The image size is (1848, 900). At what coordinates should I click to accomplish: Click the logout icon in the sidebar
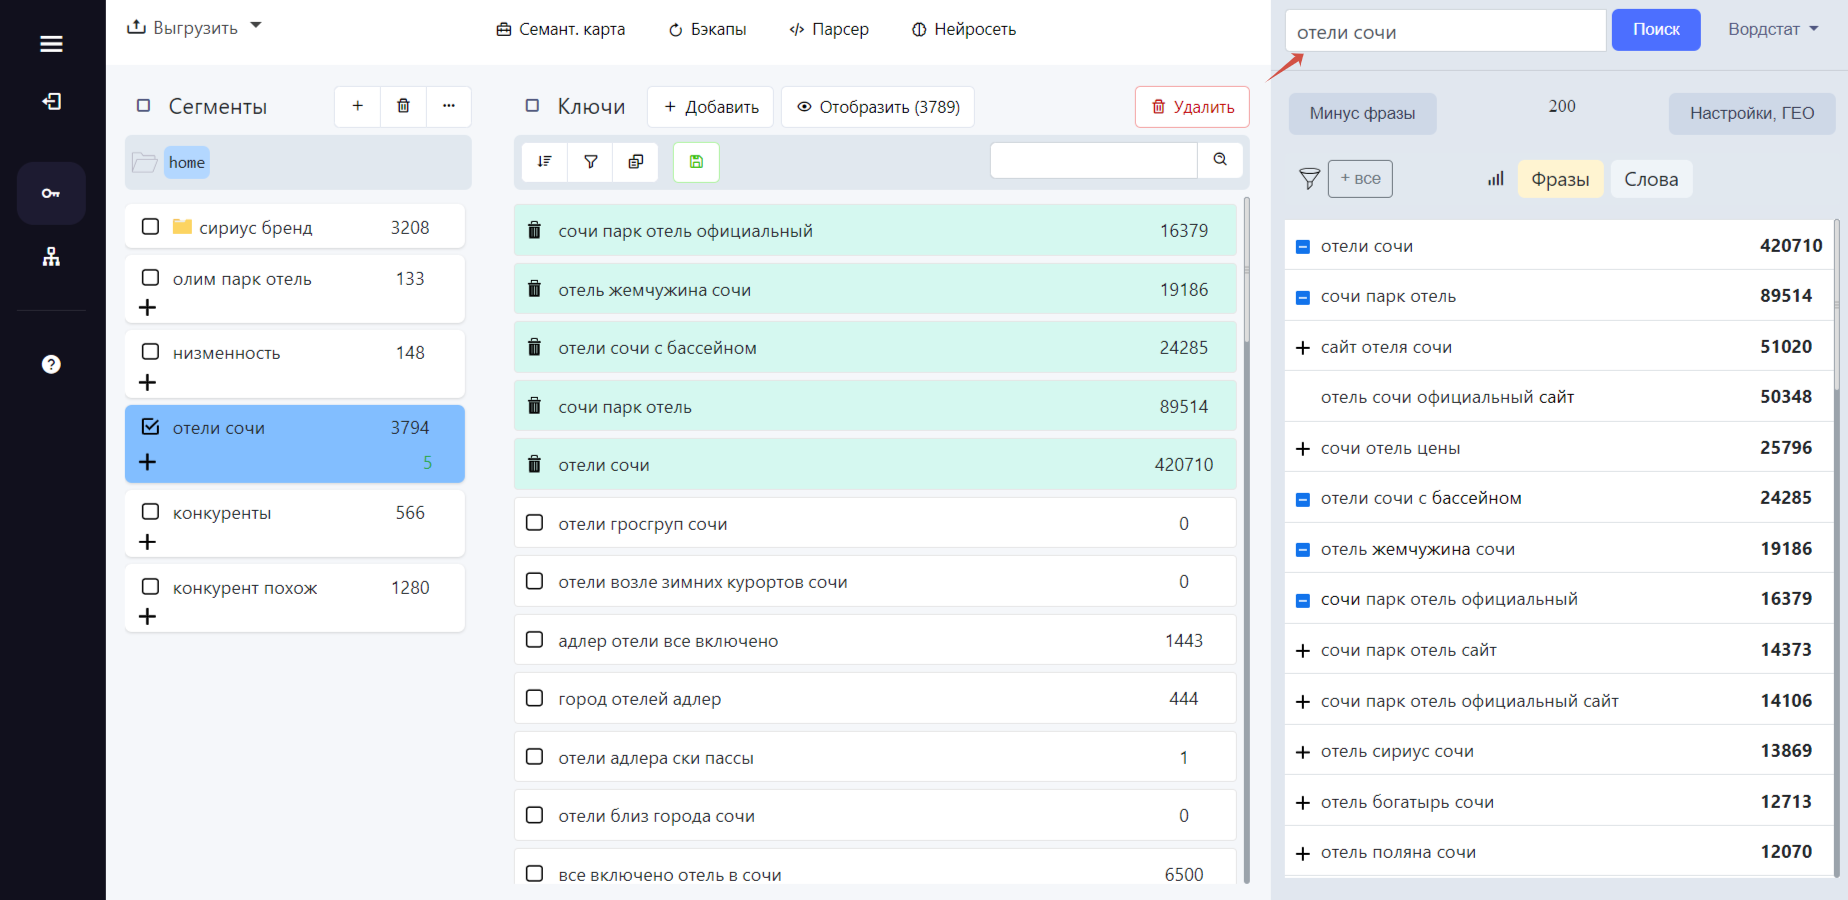[51, 102]
